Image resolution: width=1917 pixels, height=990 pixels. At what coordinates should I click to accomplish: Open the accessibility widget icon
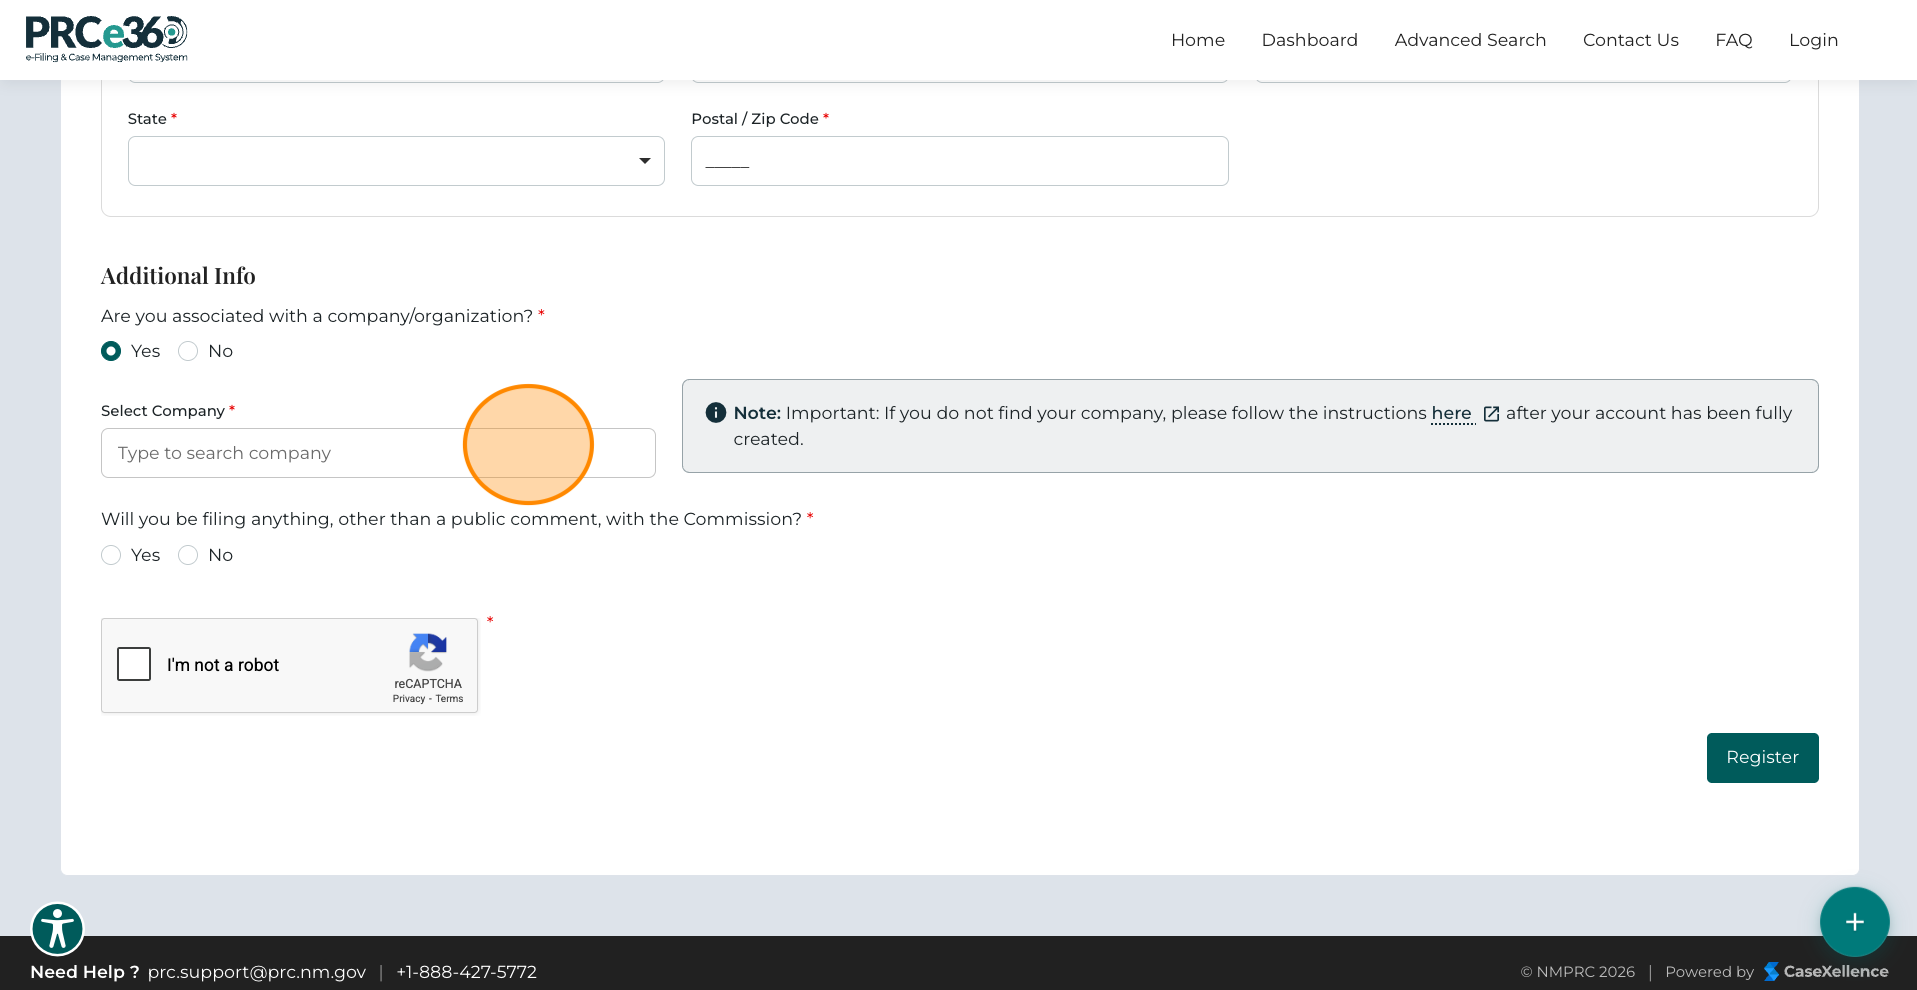(57, 929)
